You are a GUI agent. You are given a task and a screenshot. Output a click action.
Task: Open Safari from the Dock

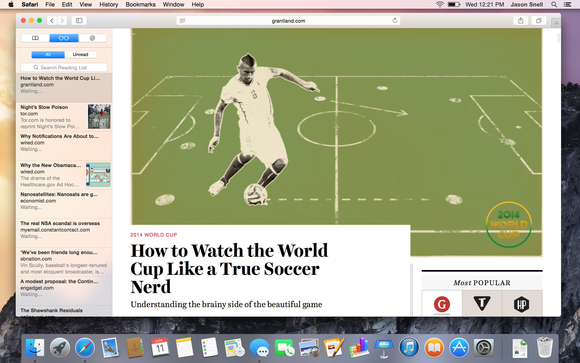[x=85, y=348]
